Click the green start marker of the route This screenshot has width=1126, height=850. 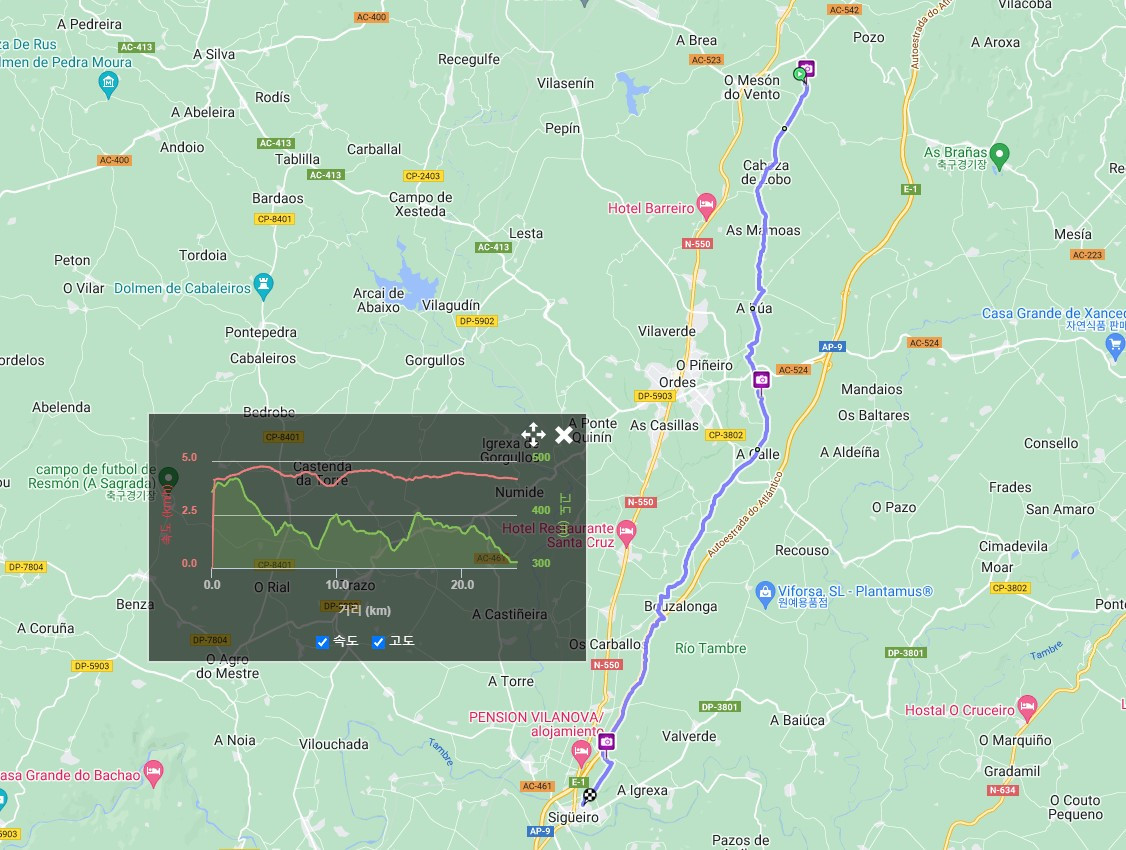coord(799,73)
